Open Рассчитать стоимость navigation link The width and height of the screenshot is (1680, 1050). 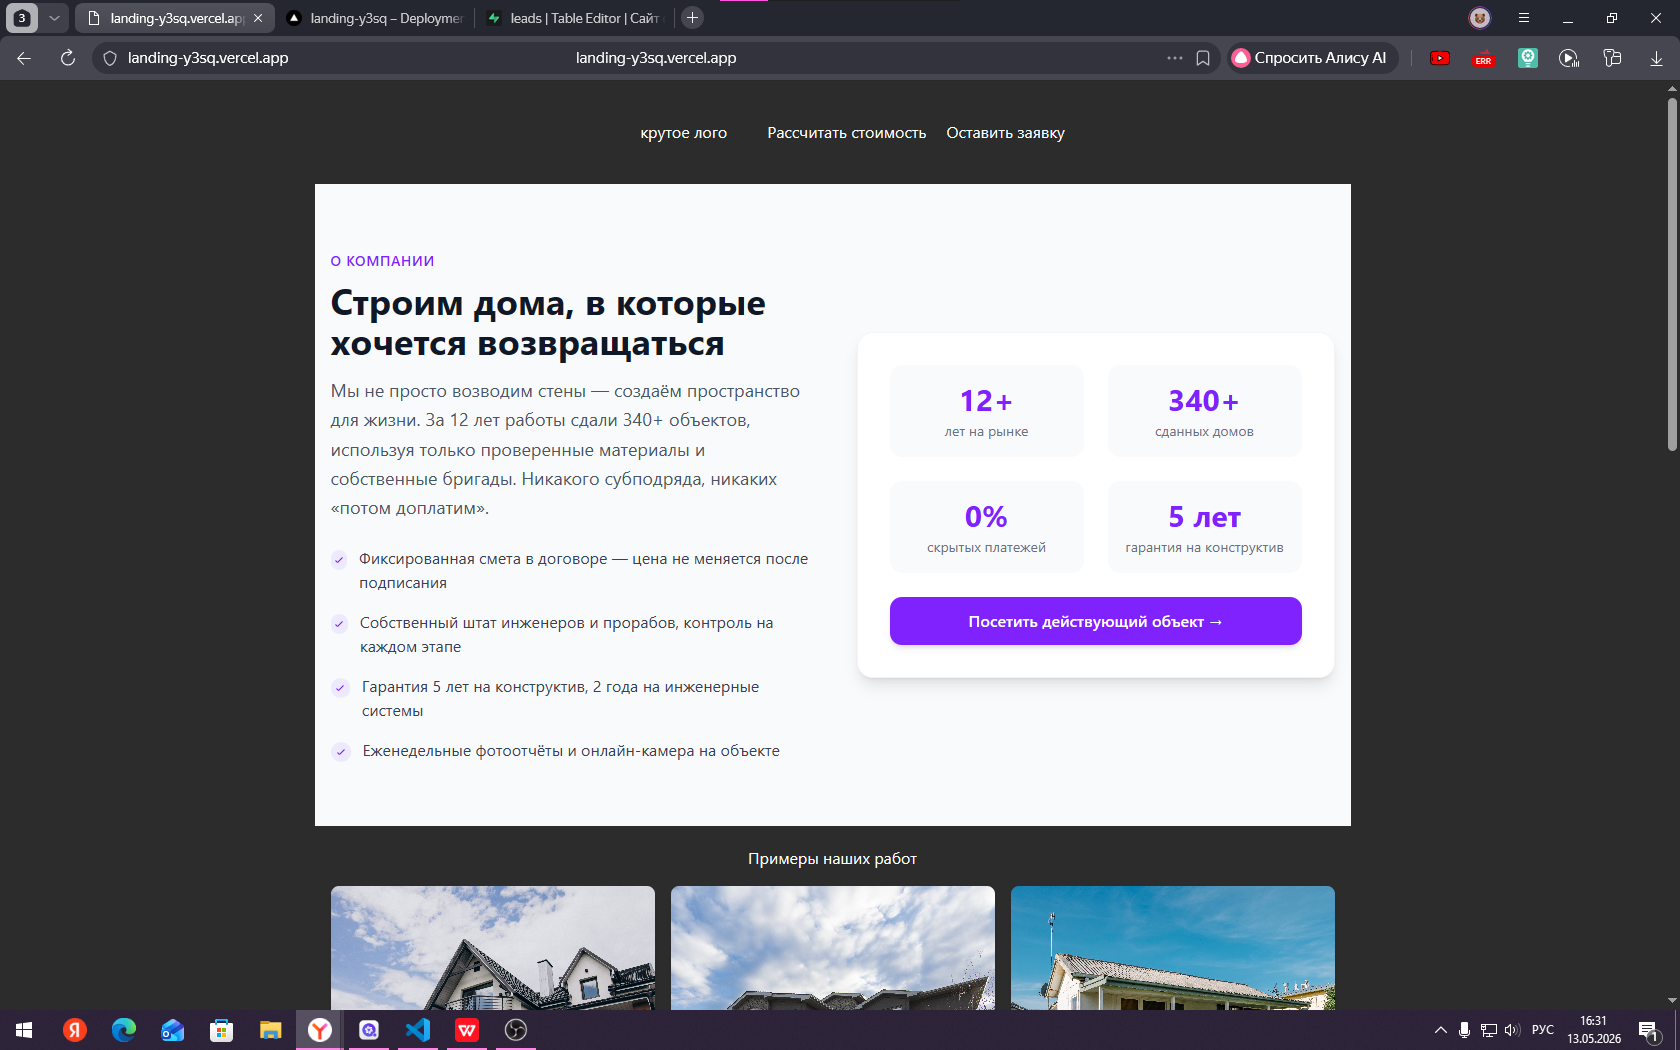[847, 133]
